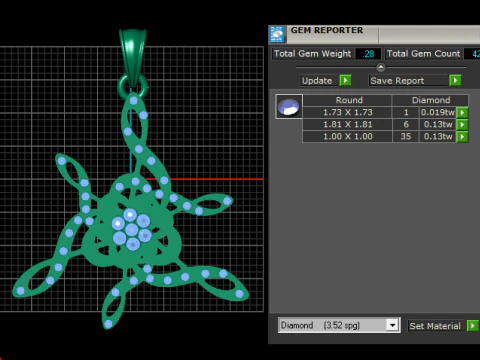
Task: Click the Diamond column header
Action: coord(431,100)
